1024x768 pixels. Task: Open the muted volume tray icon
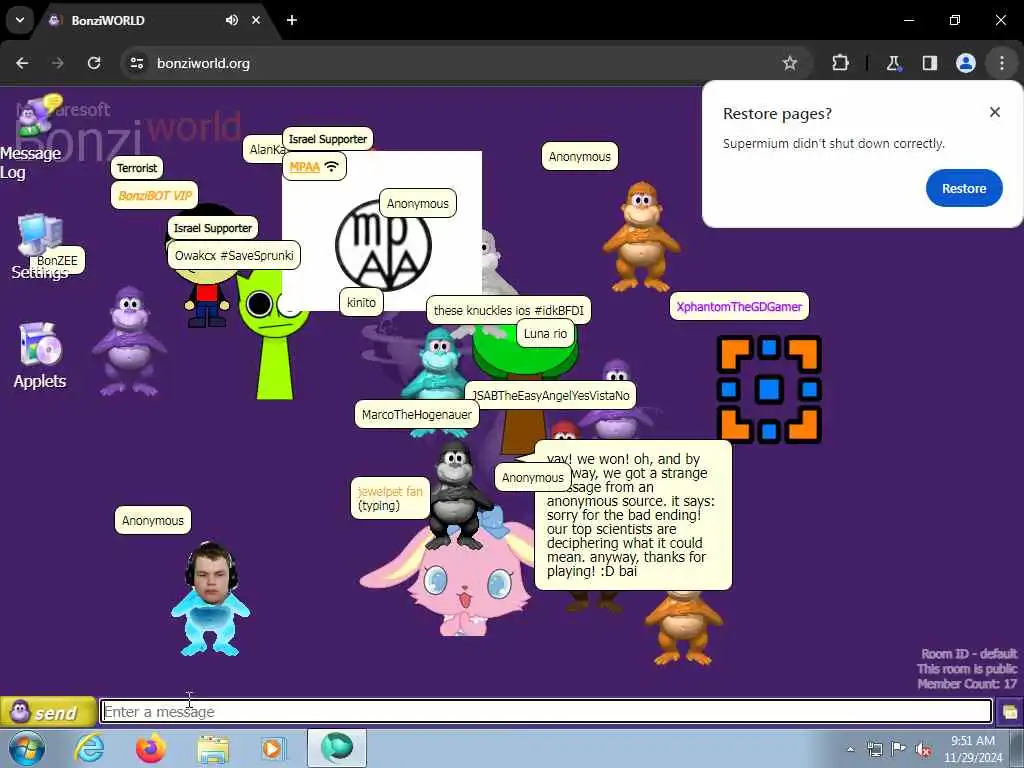(x=923, y=749)
